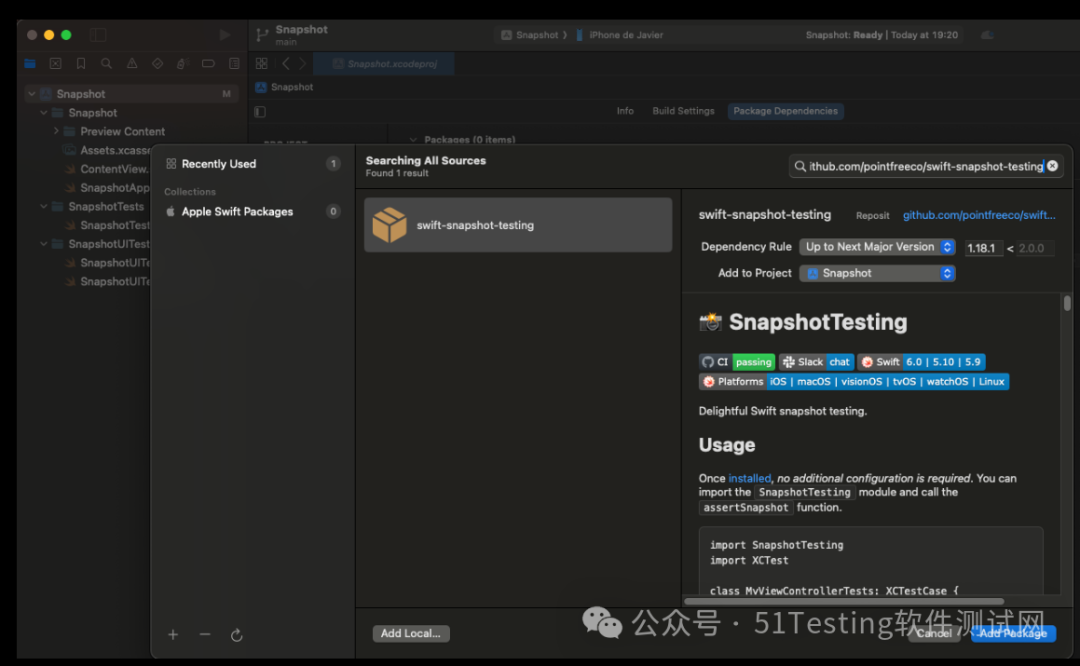
Task: Select the swift-snapshot-testing result row
Action: [518, 225]
